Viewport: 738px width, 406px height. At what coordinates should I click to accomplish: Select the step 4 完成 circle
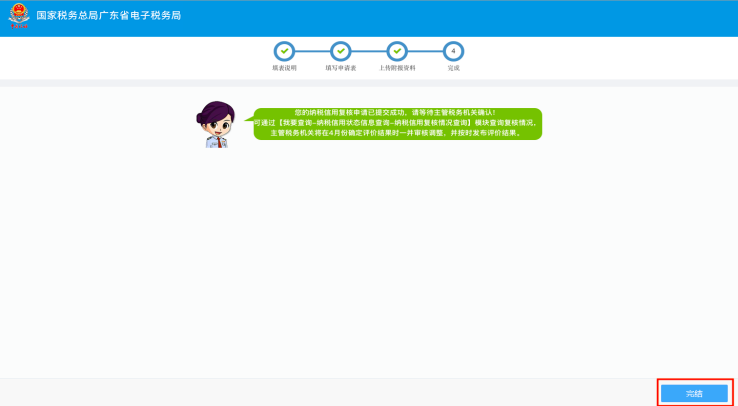(x=453, y=51)
